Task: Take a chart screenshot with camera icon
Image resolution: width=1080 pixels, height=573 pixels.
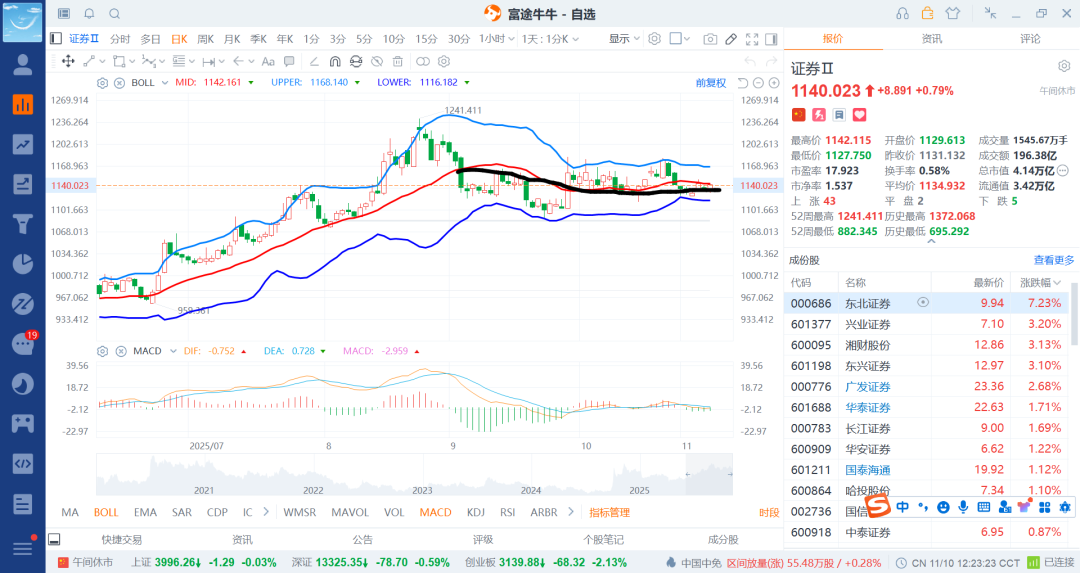Action: click(710, 39)
